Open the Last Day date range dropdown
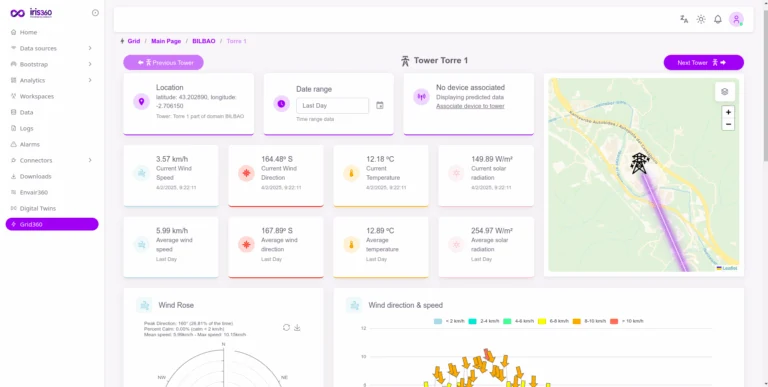 tap(333, 106)
